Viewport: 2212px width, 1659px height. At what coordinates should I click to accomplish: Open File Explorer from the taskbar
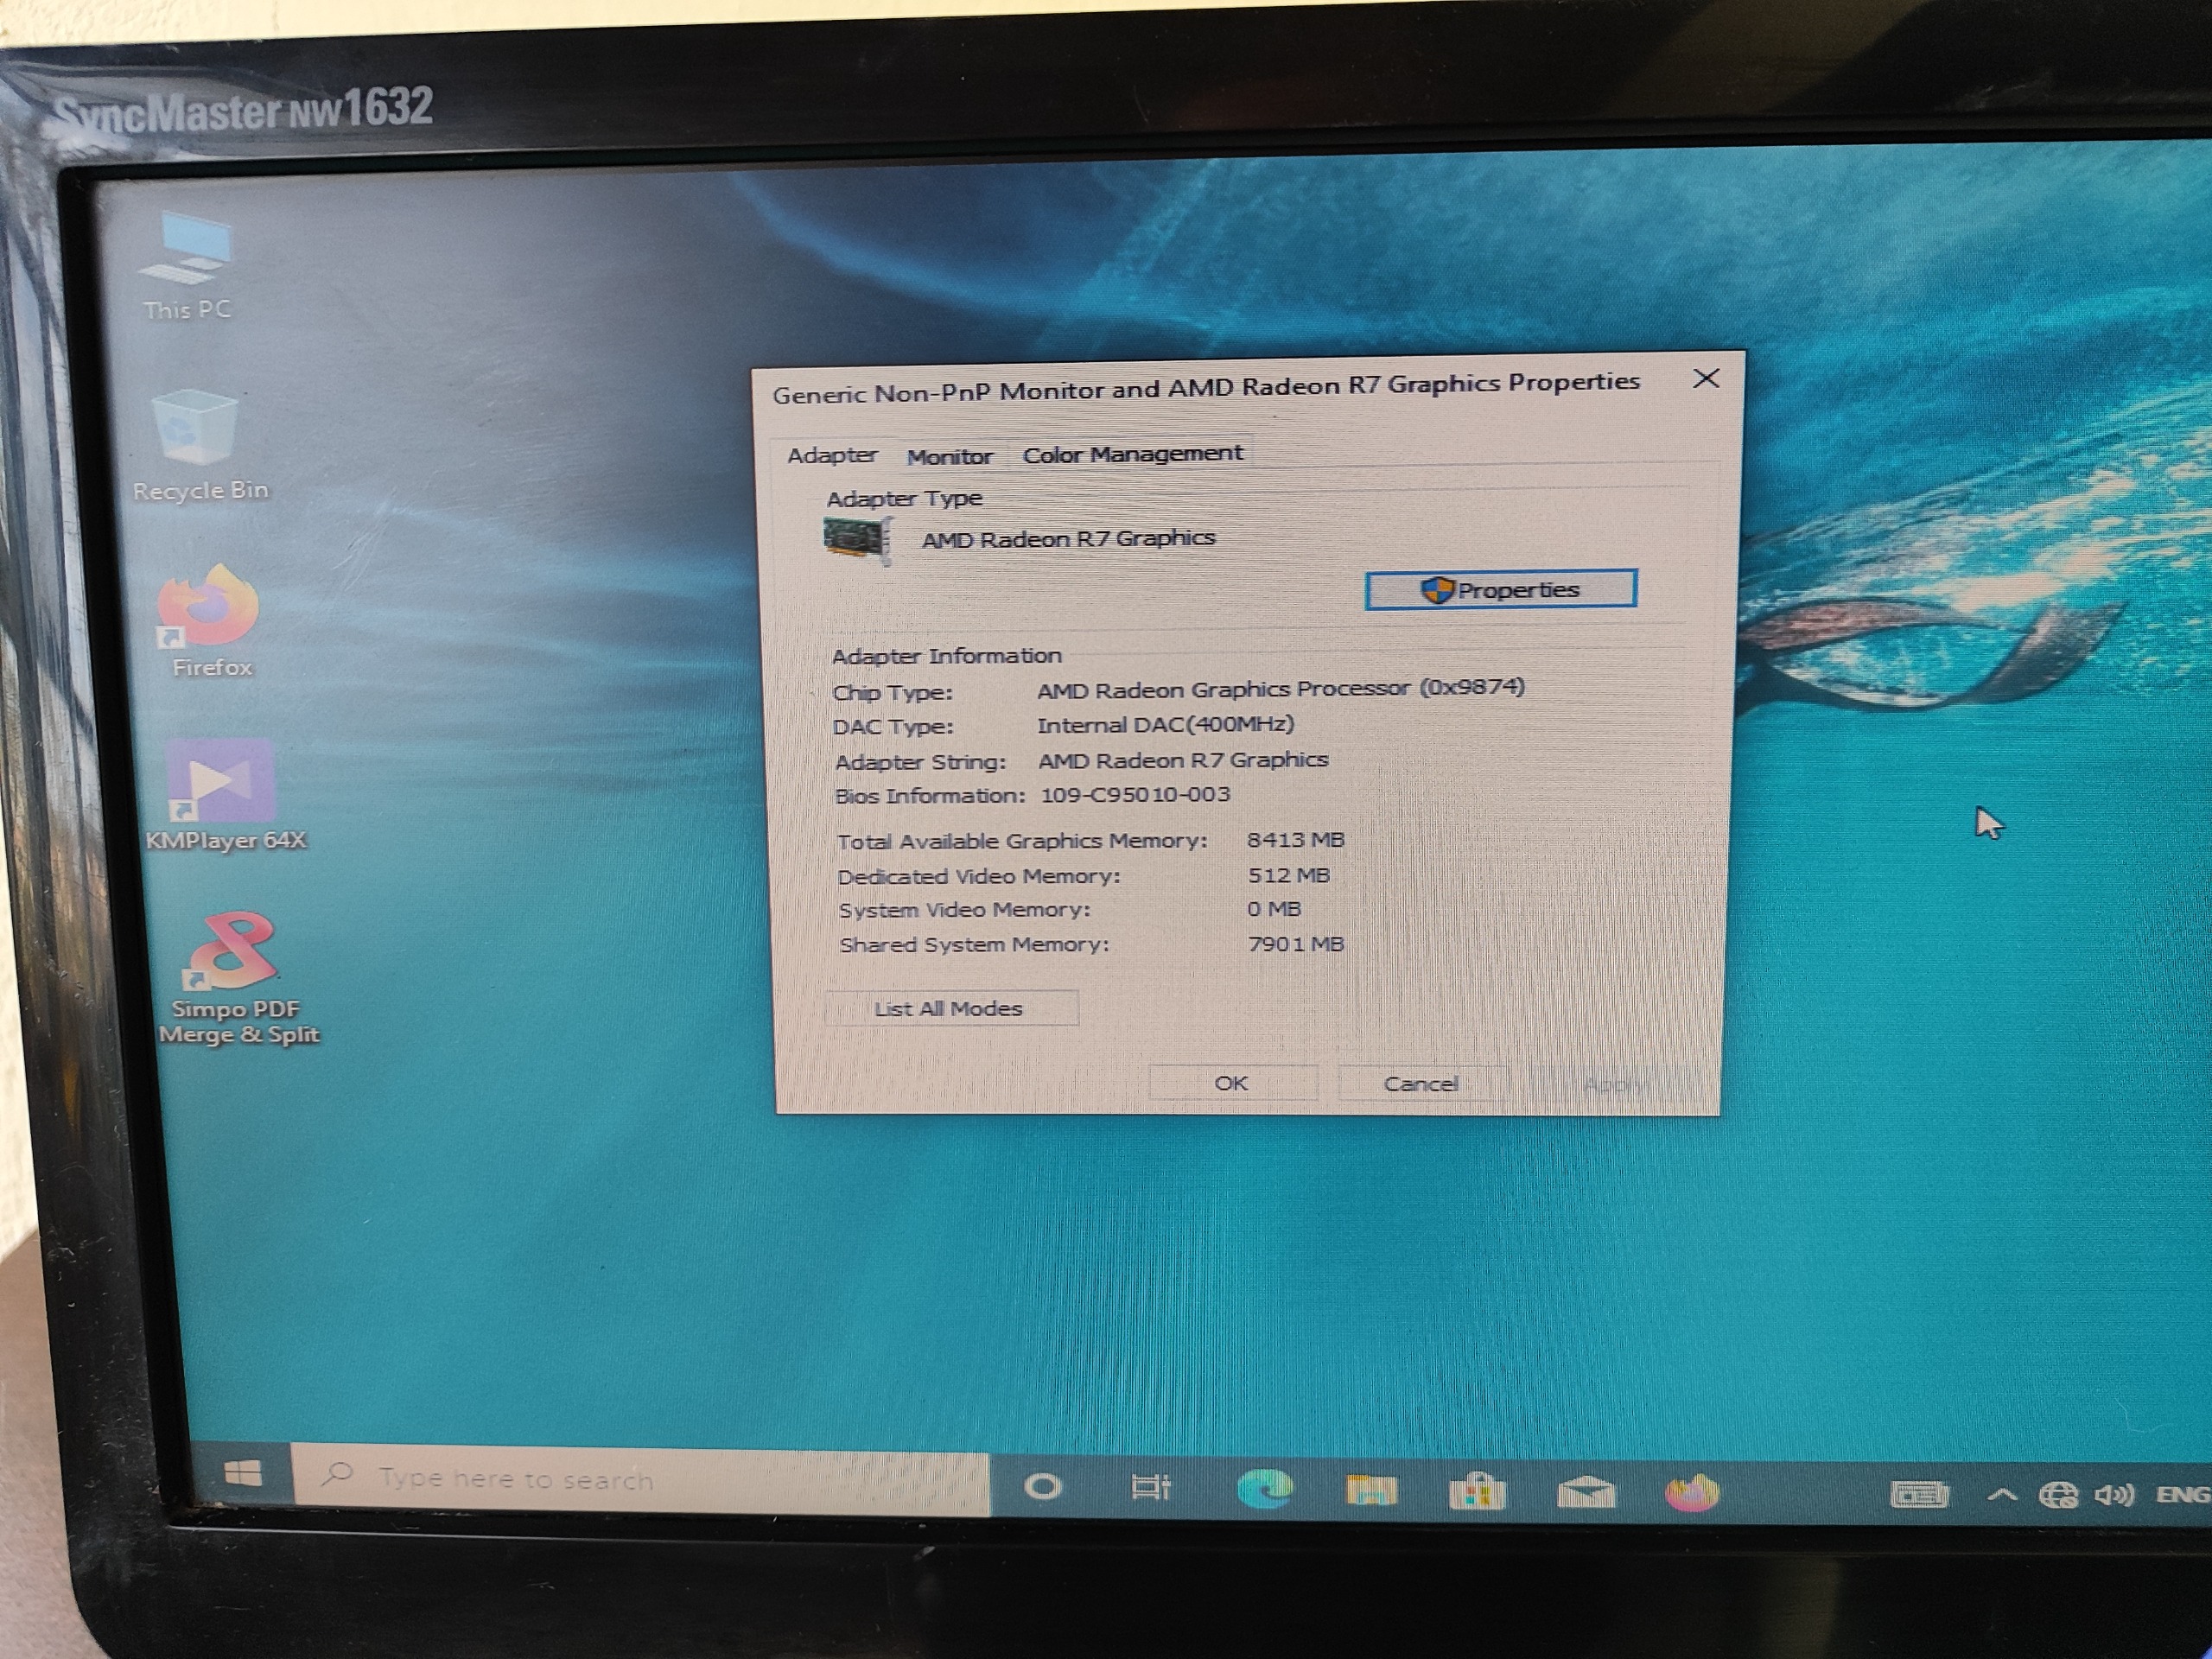pos(1371,1491)
